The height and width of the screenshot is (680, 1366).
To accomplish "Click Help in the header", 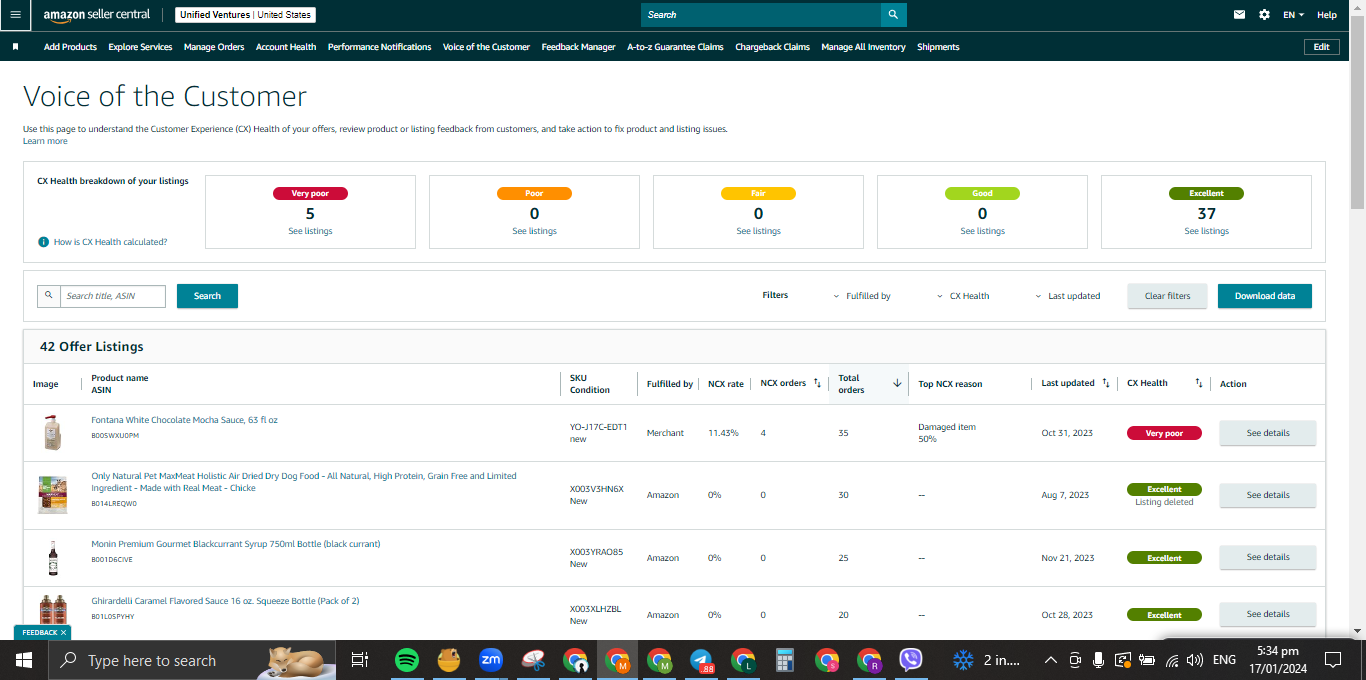I will 1326,15.
